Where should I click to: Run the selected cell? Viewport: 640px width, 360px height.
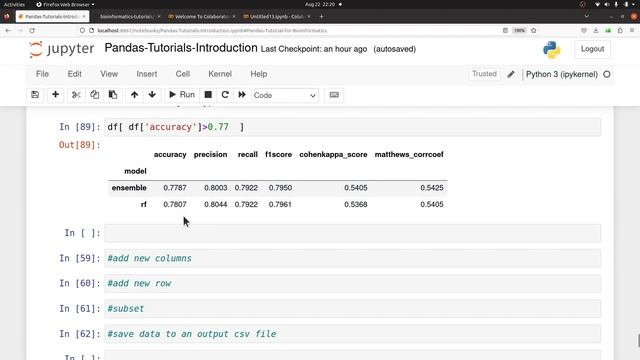pos(182,95)
